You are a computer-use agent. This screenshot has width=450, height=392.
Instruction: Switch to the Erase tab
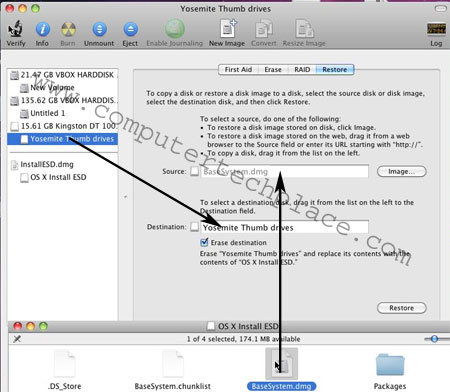click(273, 70)
